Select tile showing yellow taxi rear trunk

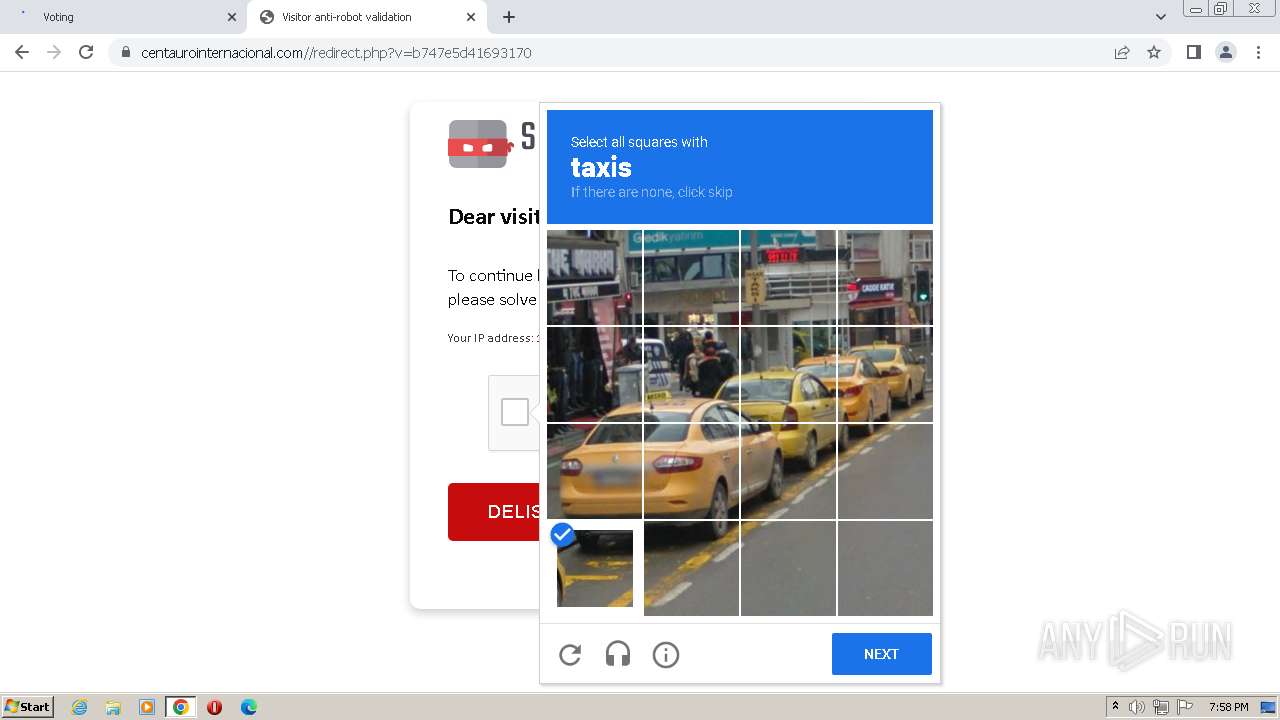[x=594, y=471]
